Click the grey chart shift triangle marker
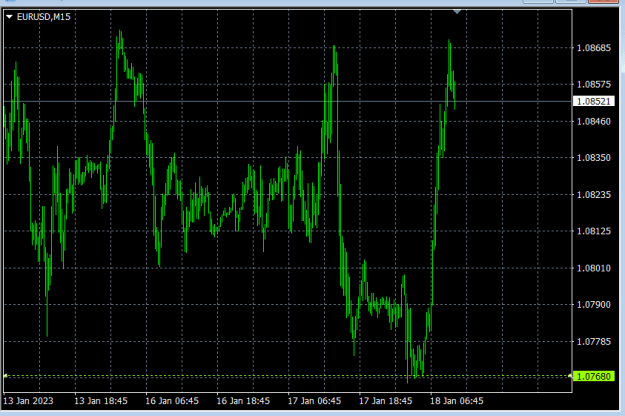Viewport: 625px width, 416px height. click(457, 12)
